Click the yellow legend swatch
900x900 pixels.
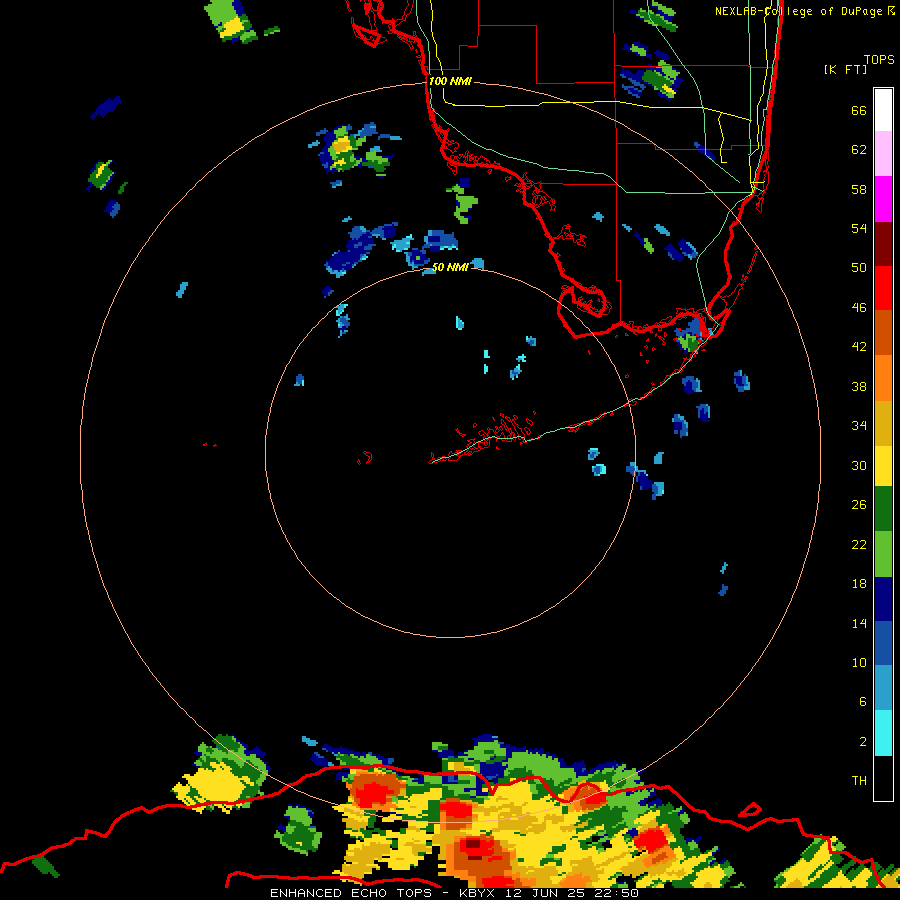(883, 466)
